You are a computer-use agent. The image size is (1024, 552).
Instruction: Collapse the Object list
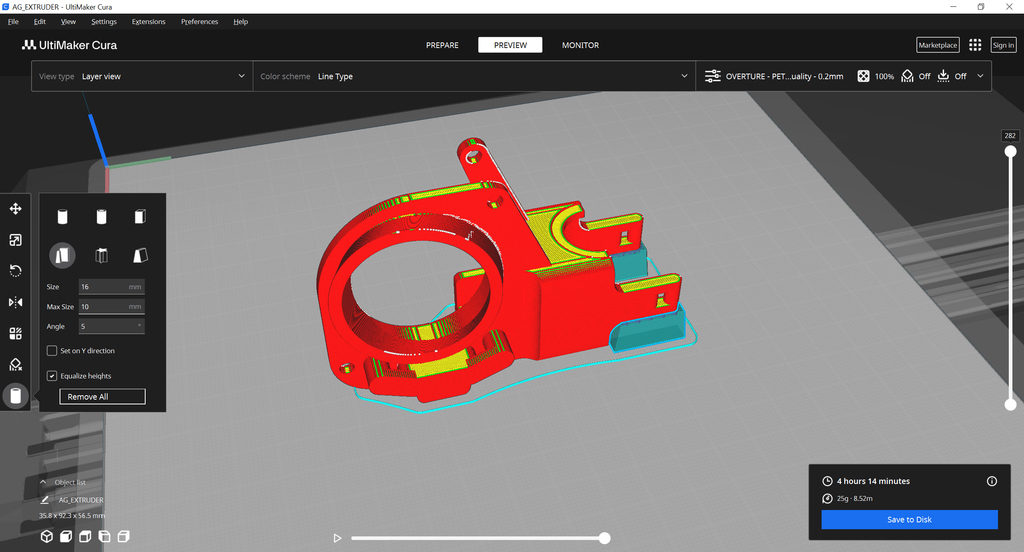[x=43, y=482]
